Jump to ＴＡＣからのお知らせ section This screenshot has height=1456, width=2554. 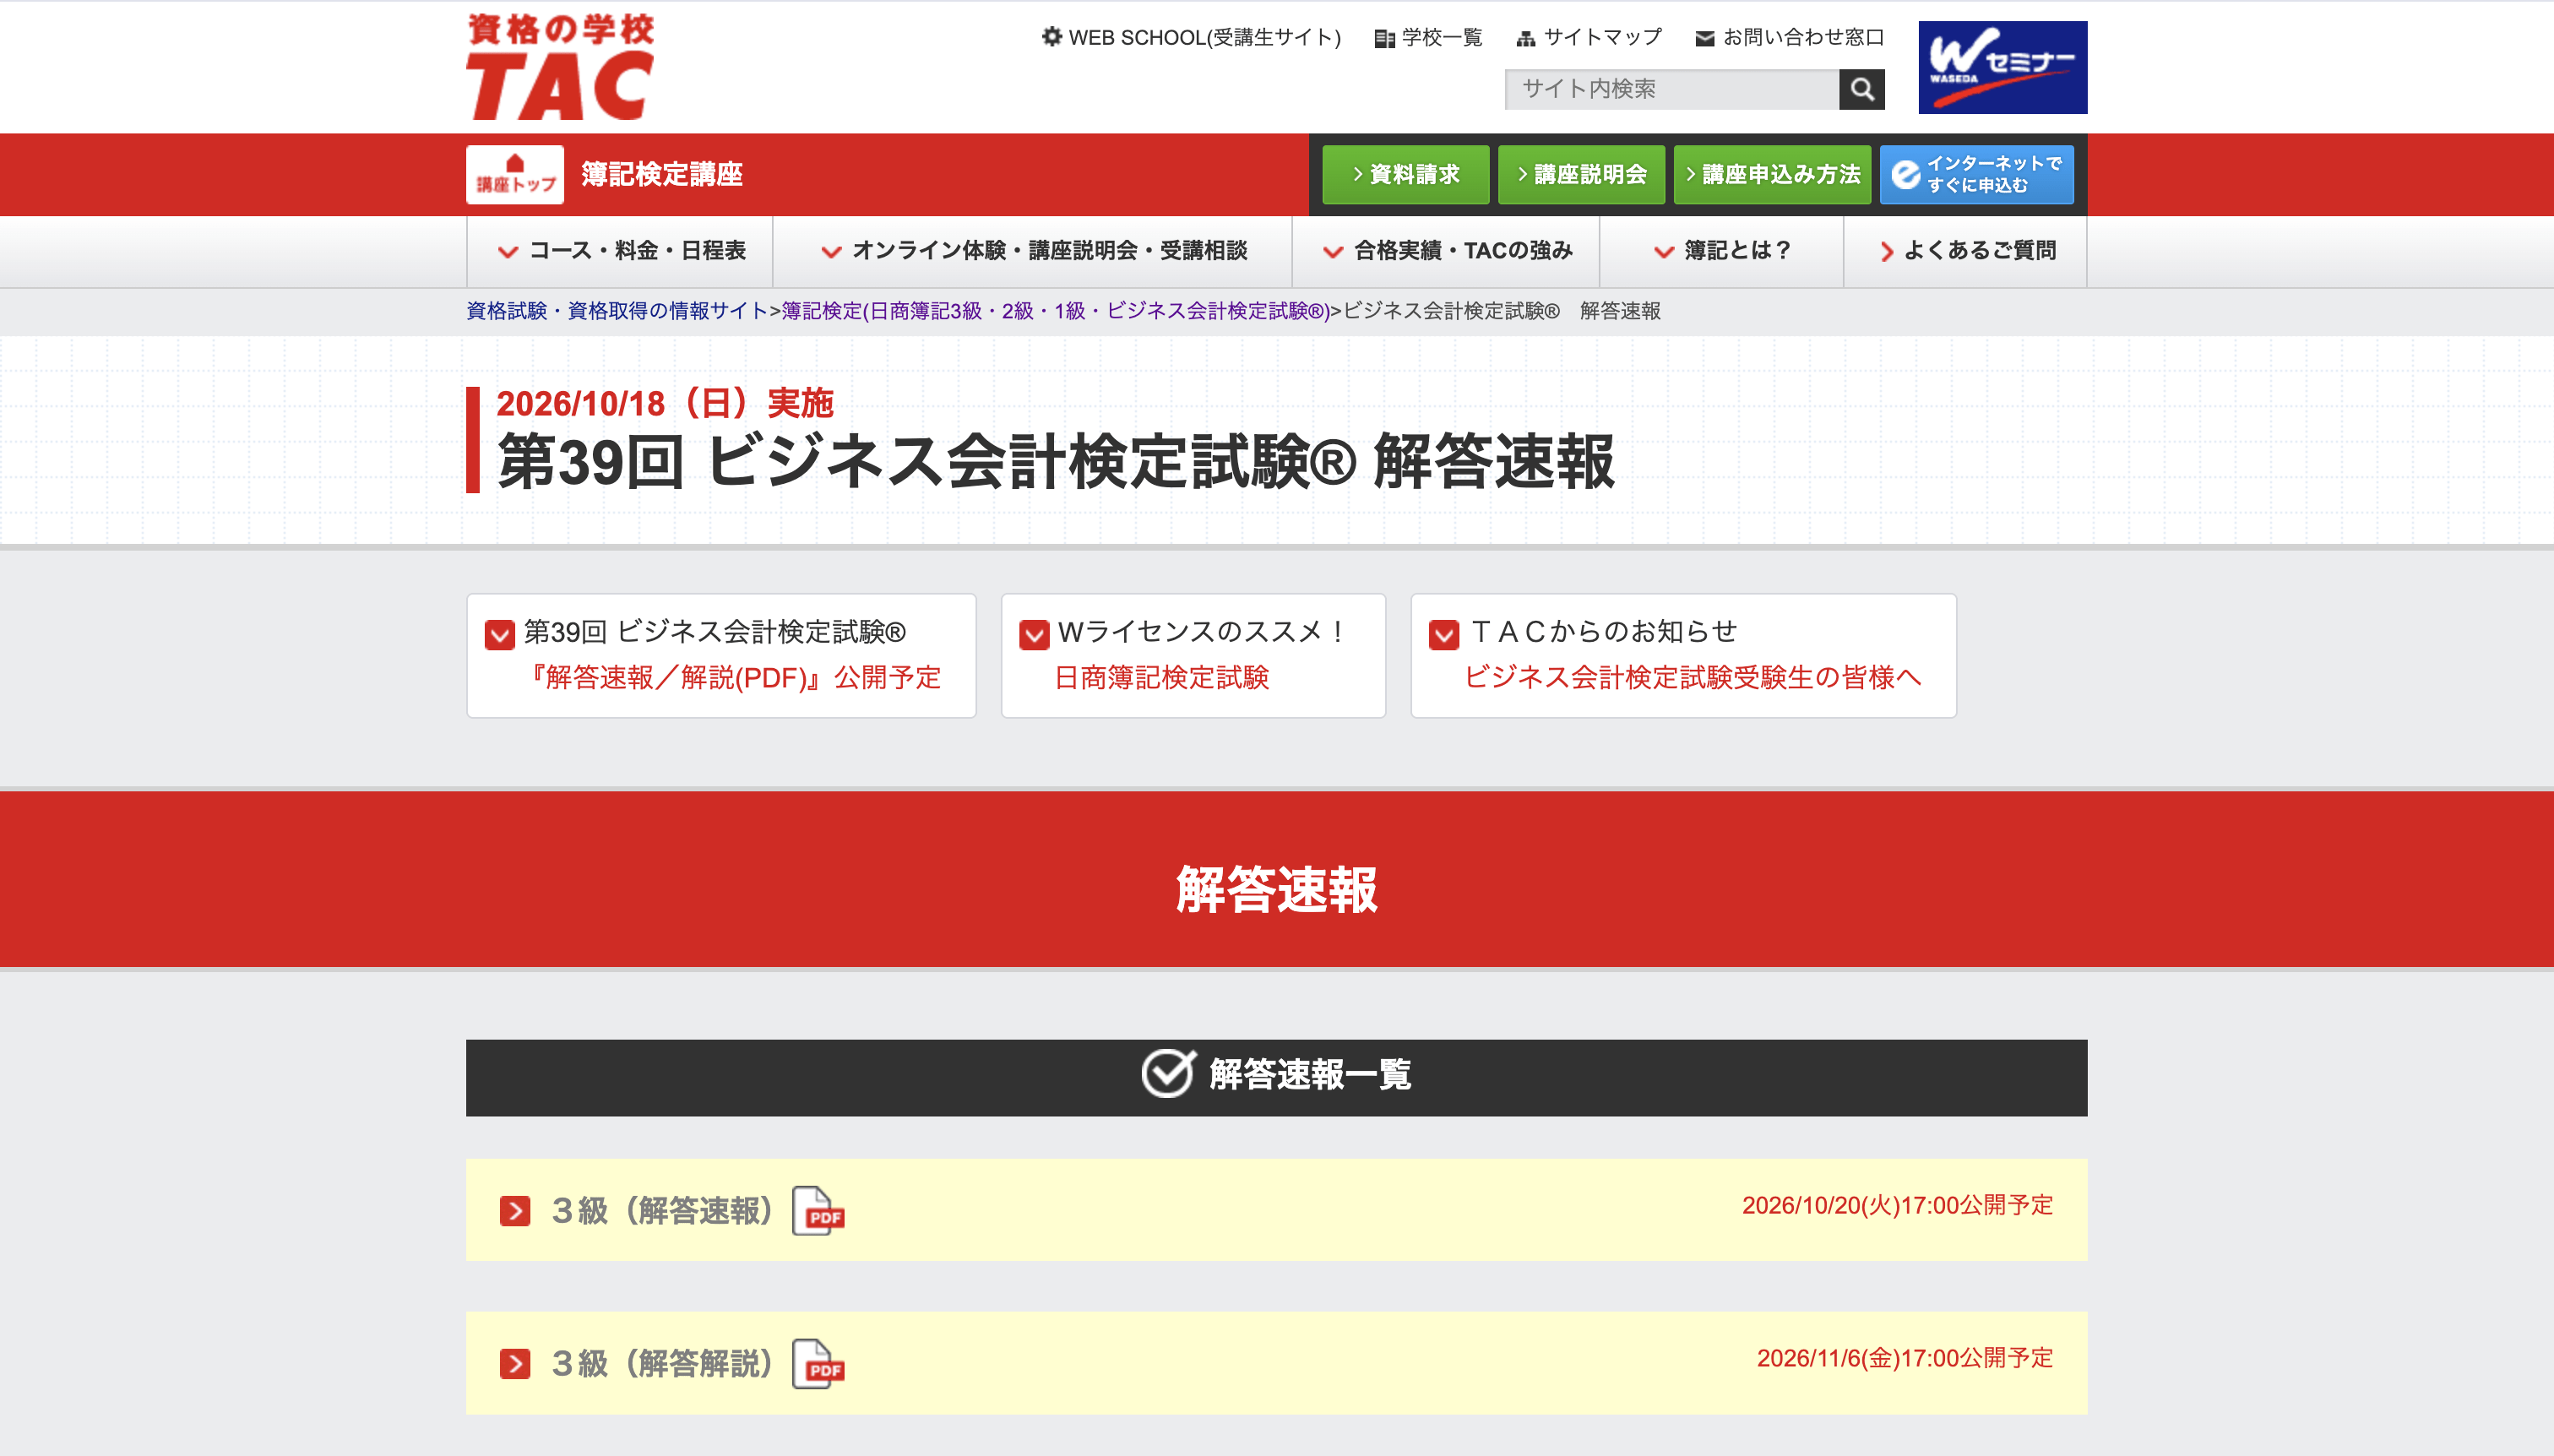click(1683, 655)
